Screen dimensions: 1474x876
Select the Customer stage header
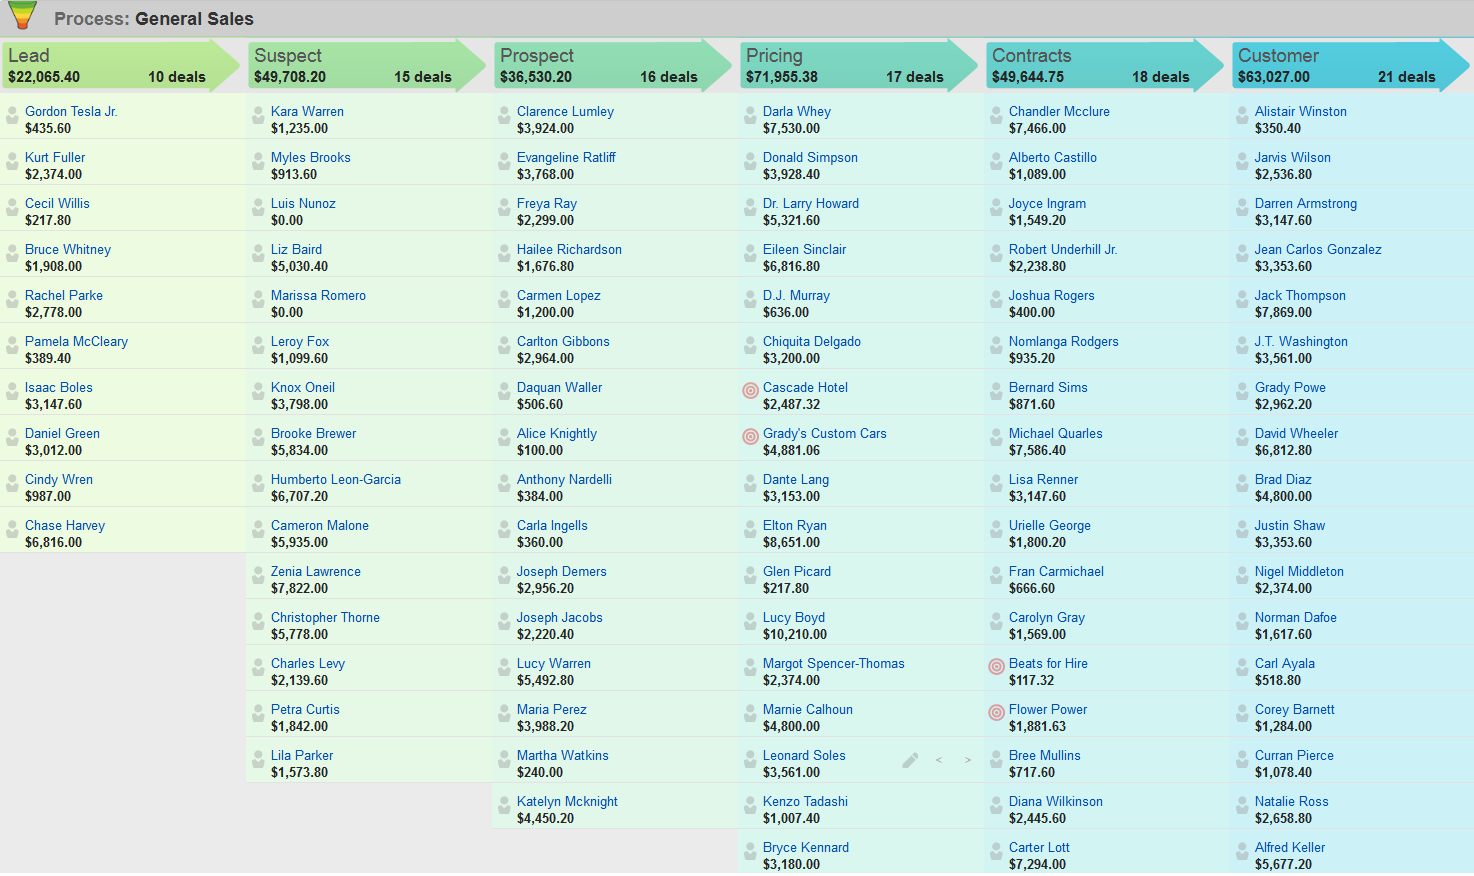pos(1340,66)
